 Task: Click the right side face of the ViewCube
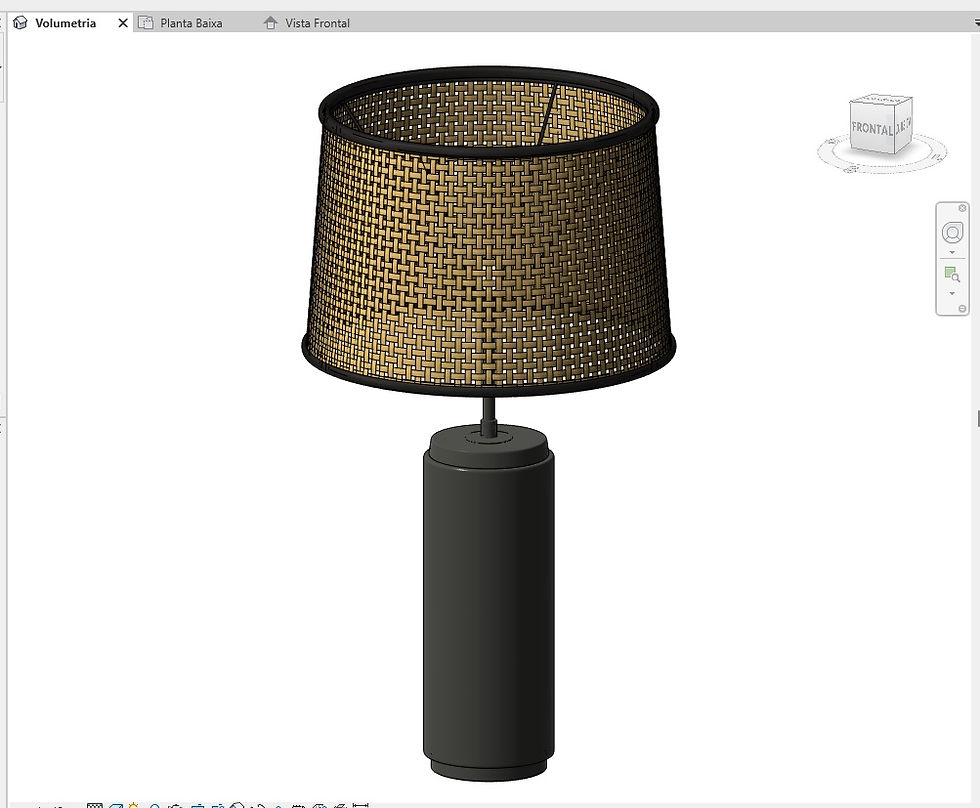(904, 125)
